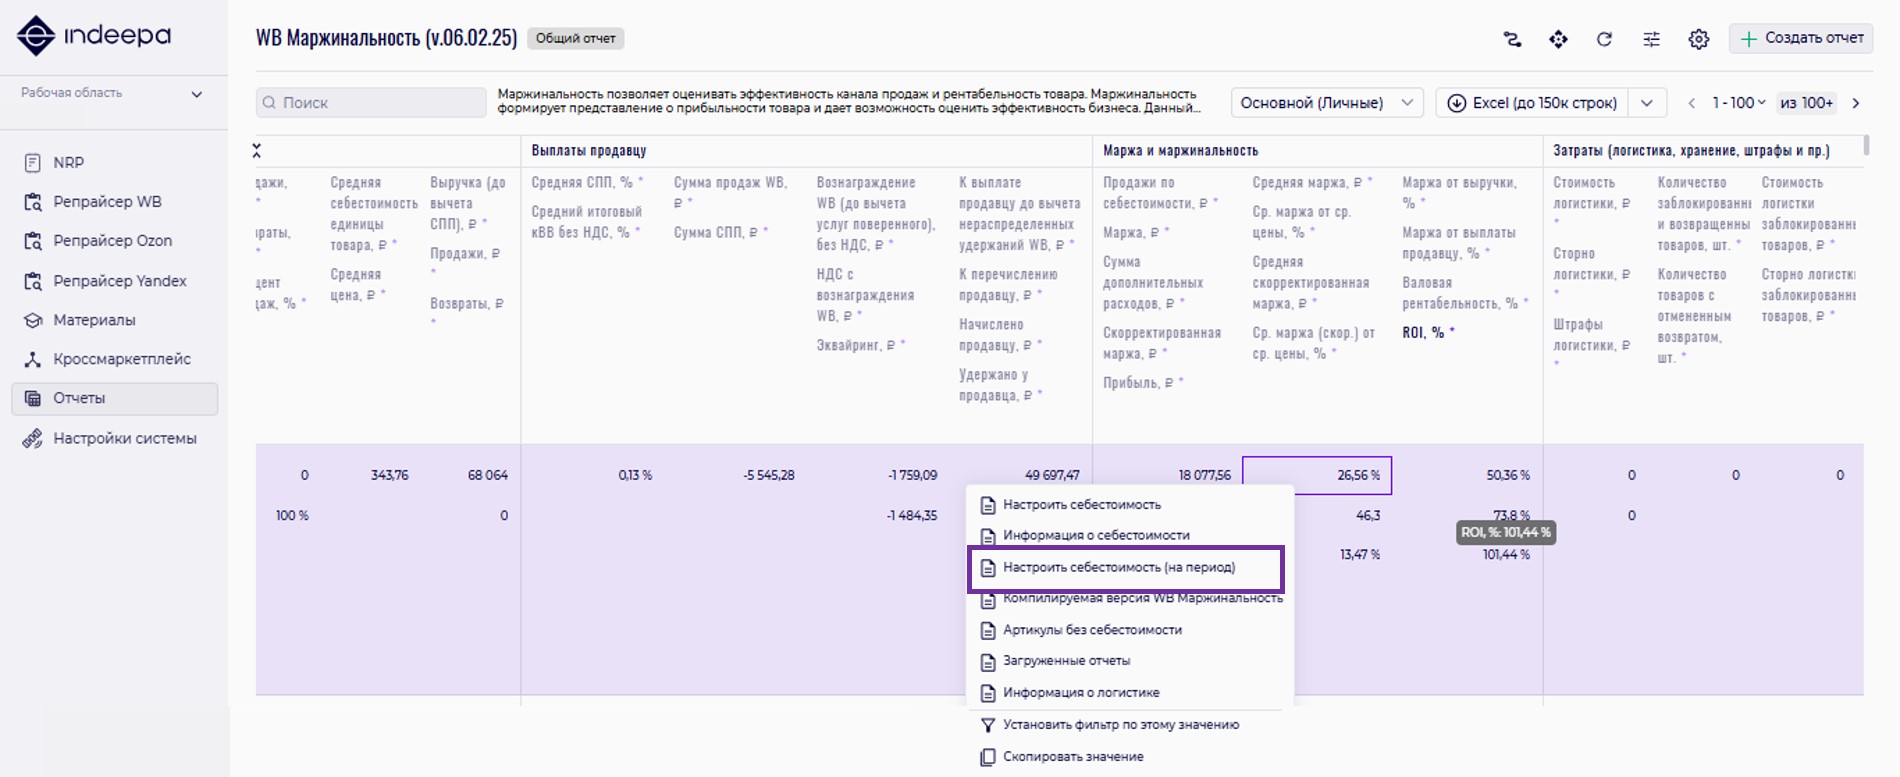The image size is (1900, 777).
Task: Click the Создать отчет button
Action: tap(1802, 38)
